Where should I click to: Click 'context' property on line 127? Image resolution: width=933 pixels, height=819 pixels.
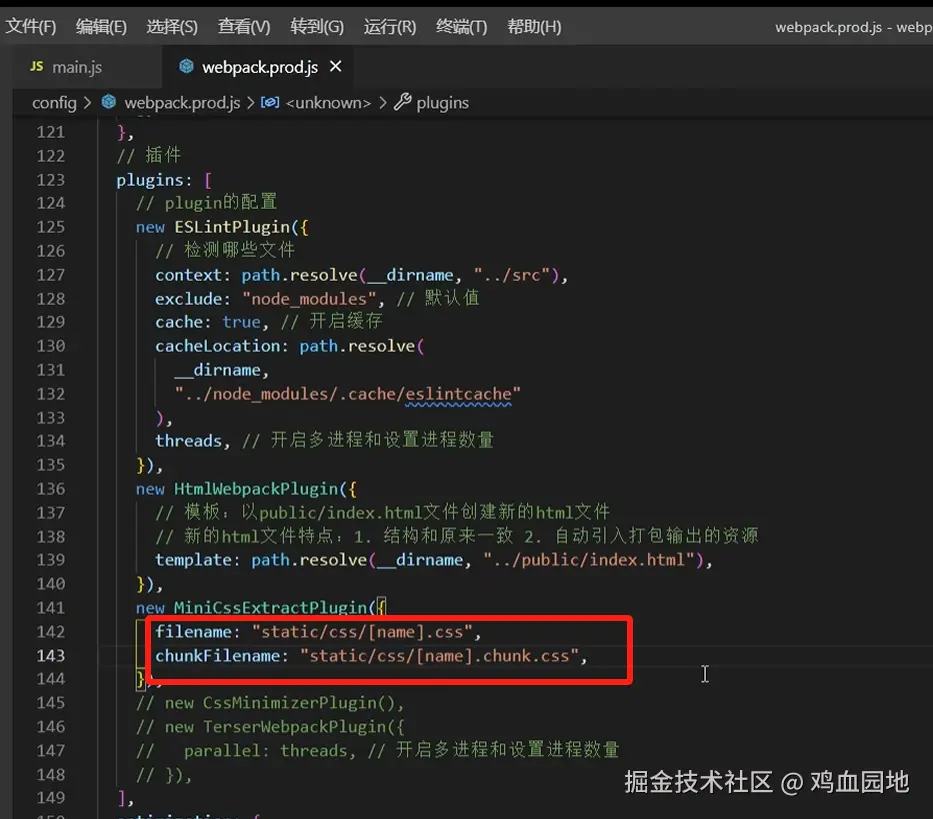(x=189, y=275)
